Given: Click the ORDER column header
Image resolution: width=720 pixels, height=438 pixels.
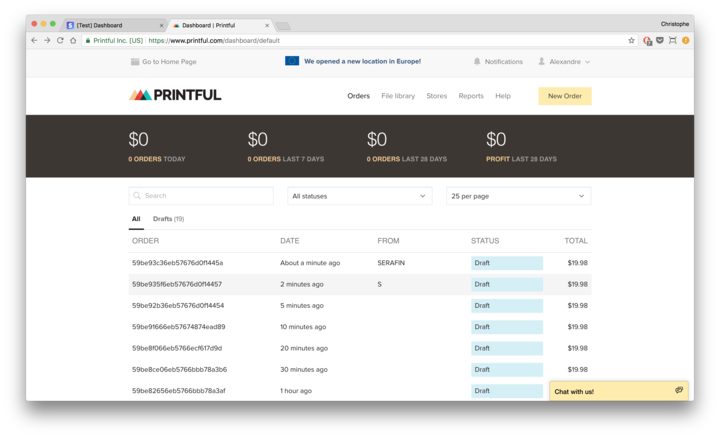Looking at the screenshot, I should [x=145, y=241].
